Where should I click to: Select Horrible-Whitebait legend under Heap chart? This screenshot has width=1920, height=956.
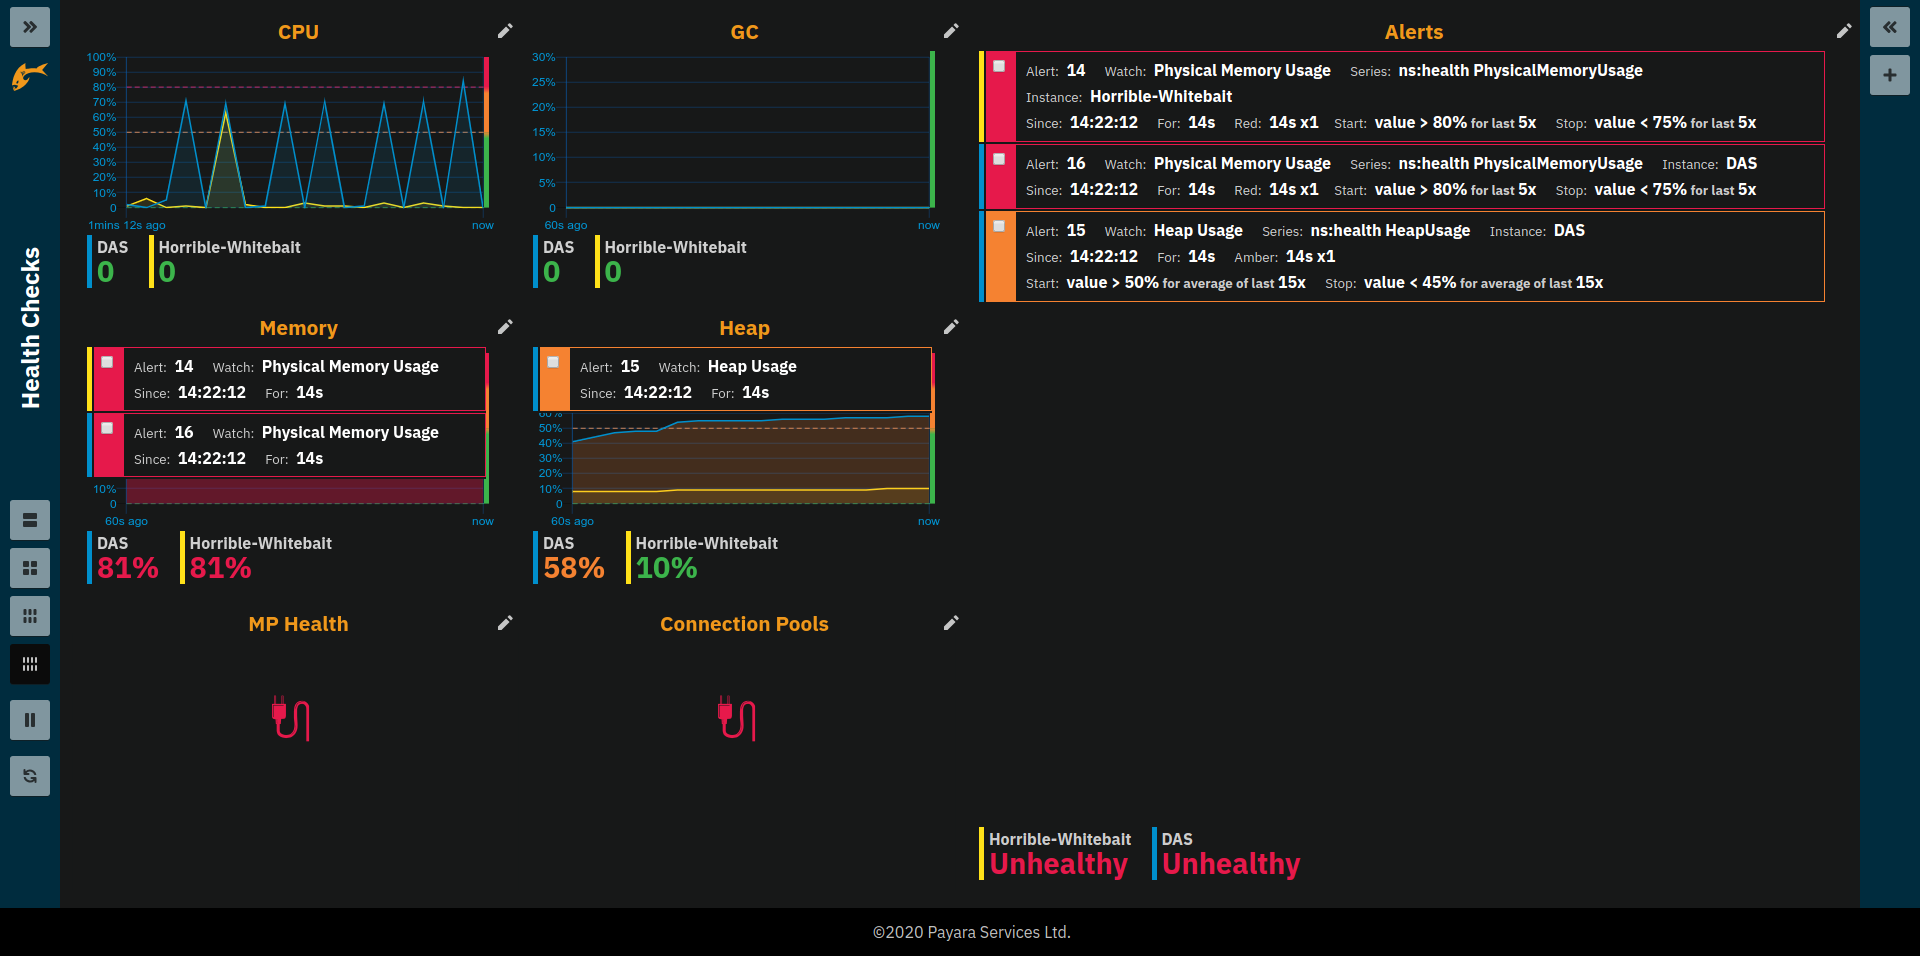[x=705, y=557]
